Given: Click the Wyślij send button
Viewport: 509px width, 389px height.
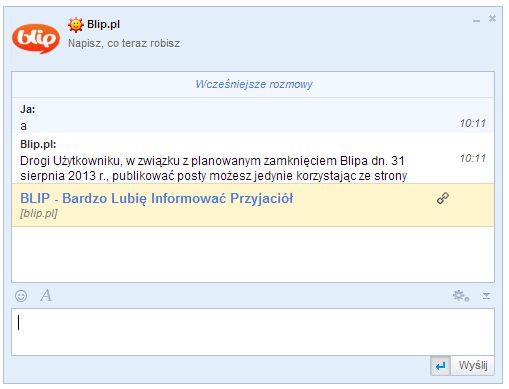Looking at the screenshot, I should (x=473, y=366).
